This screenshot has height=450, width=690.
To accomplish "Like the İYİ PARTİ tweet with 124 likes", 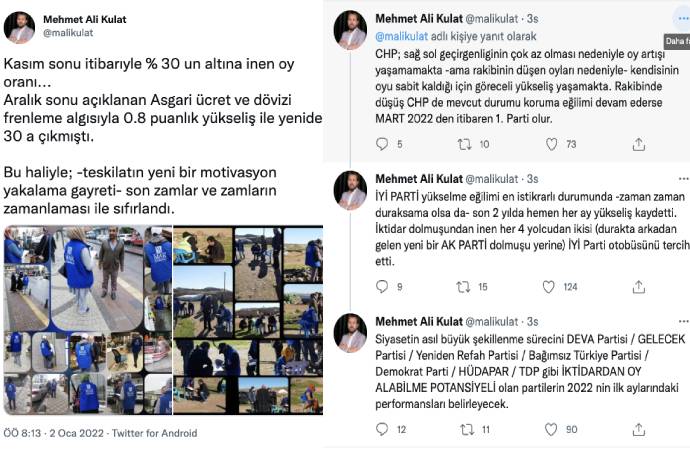I will pos(548,287).
